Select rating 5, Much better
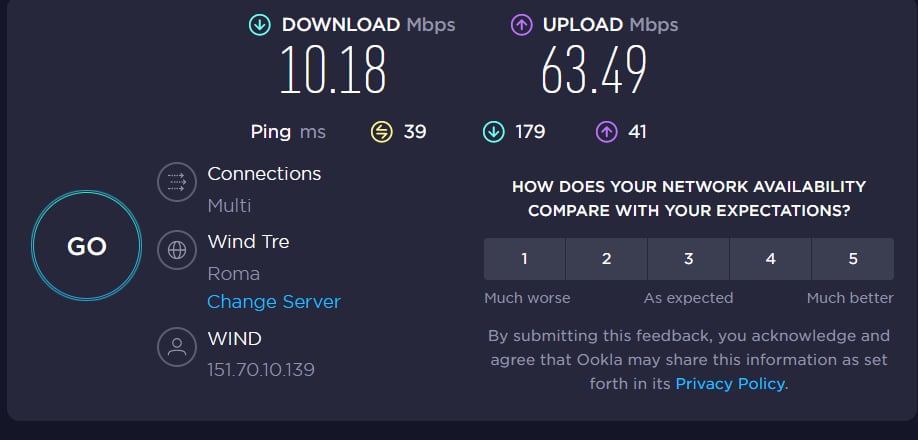Image resolution: width=918 pixels, height=440 pixels. 853,259
